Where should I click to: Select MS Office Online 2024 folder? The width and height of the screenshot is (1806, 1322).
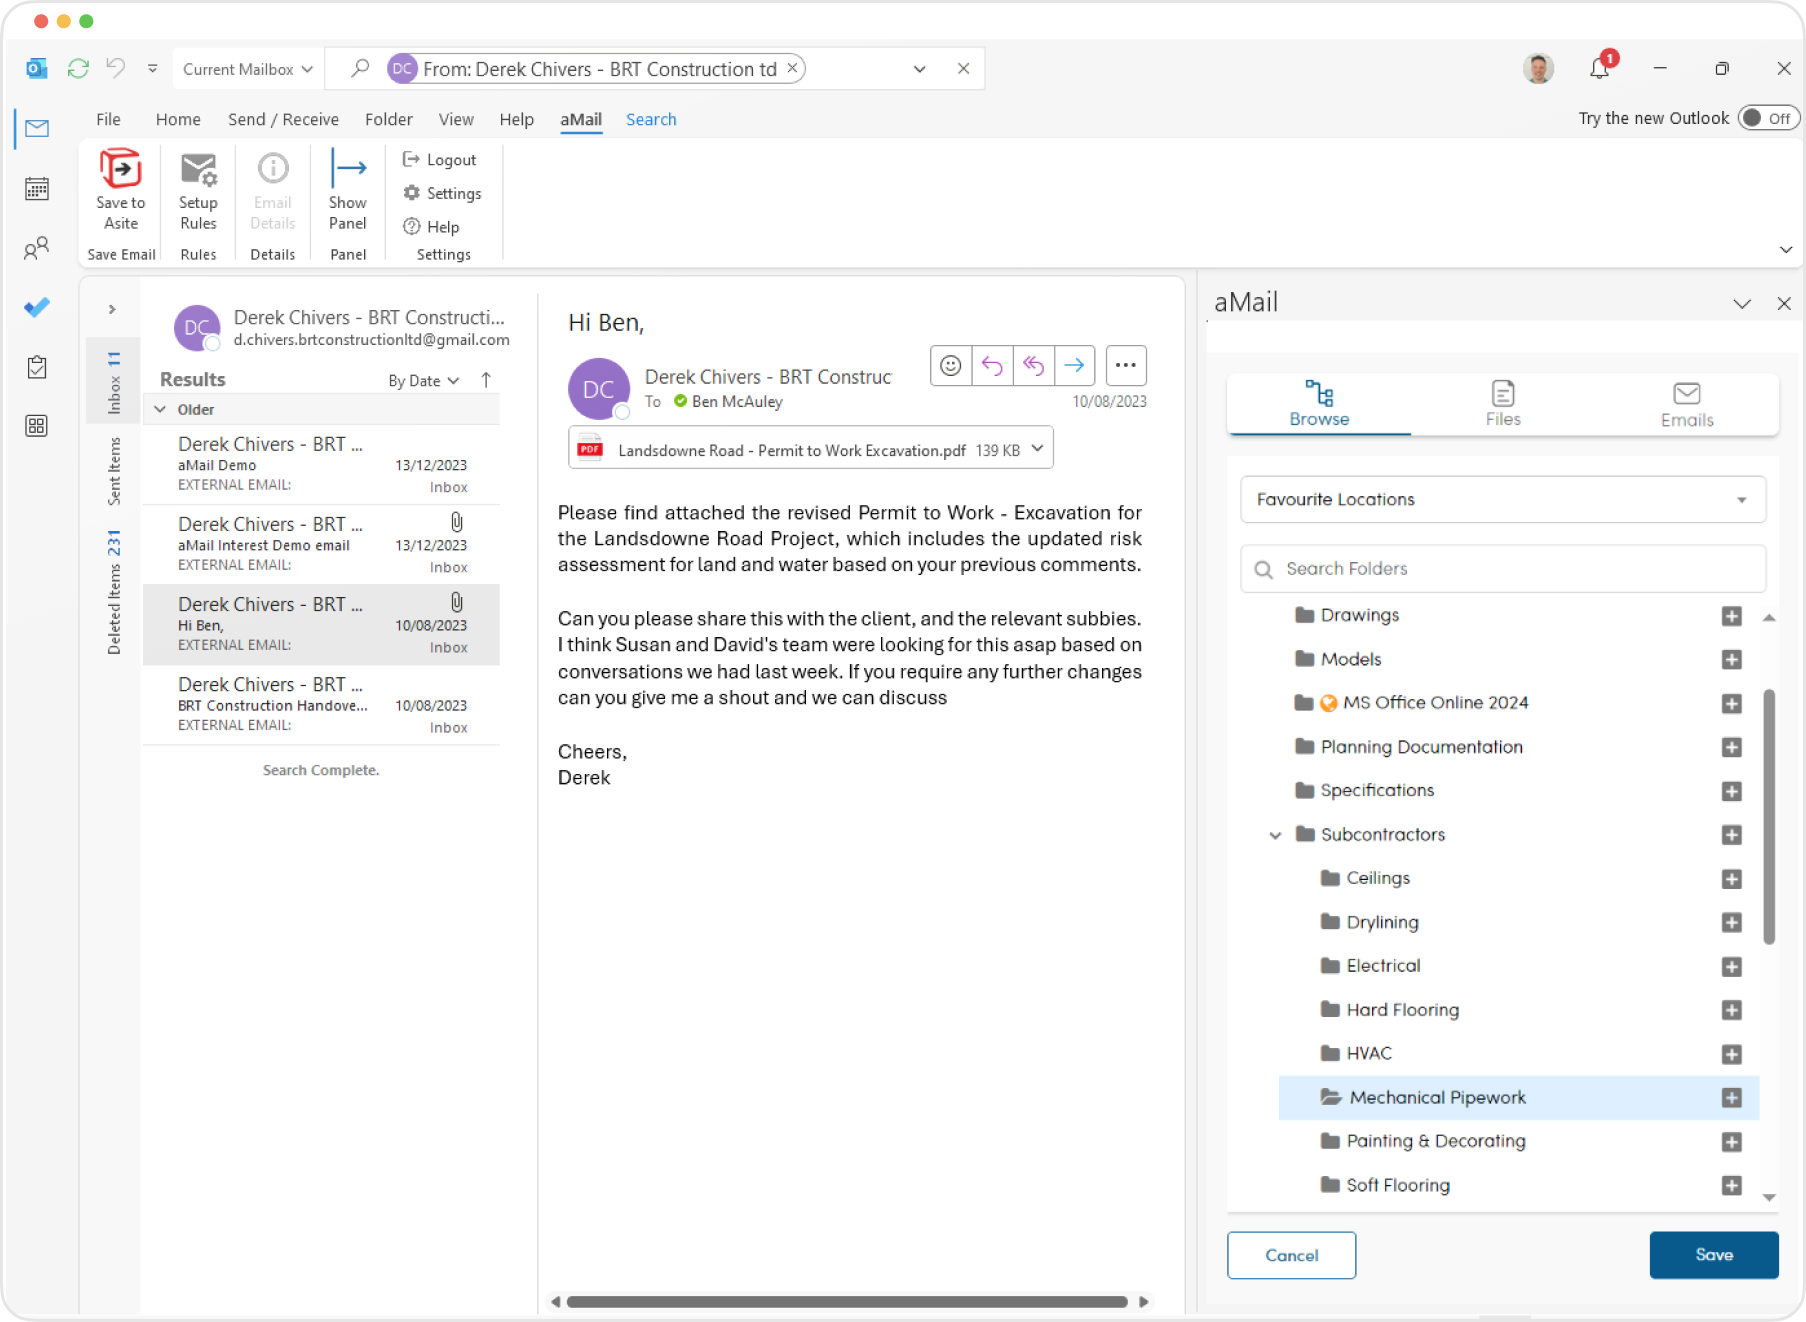(x=1434, y=703)
